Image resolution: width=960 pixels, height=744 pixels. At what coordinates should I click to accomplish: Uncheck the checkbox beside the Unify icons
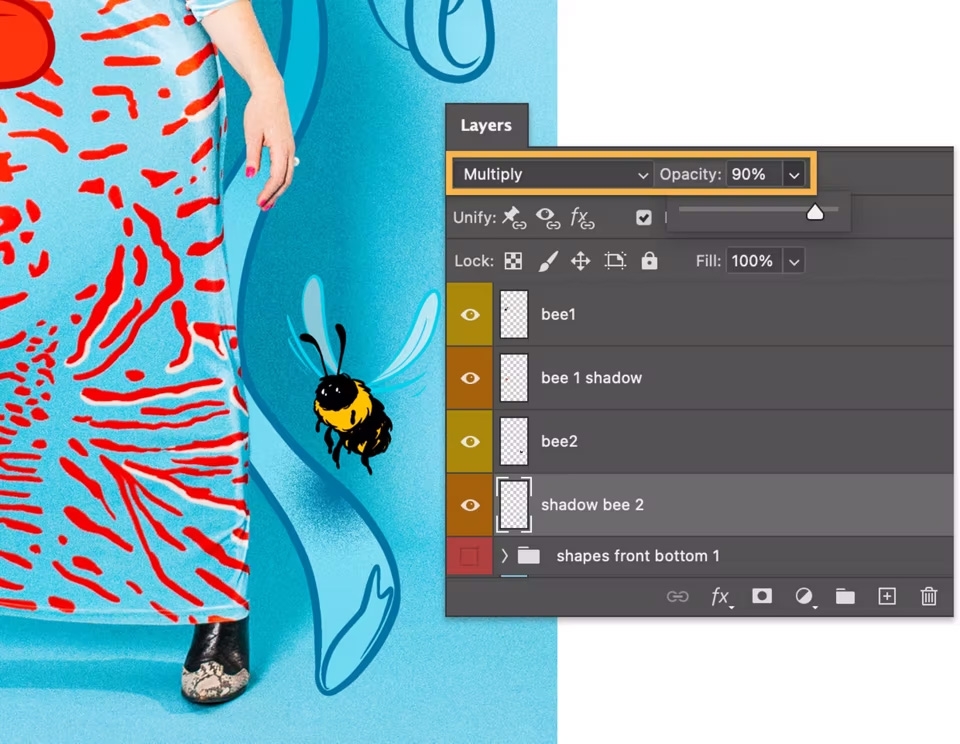point(643,217)
